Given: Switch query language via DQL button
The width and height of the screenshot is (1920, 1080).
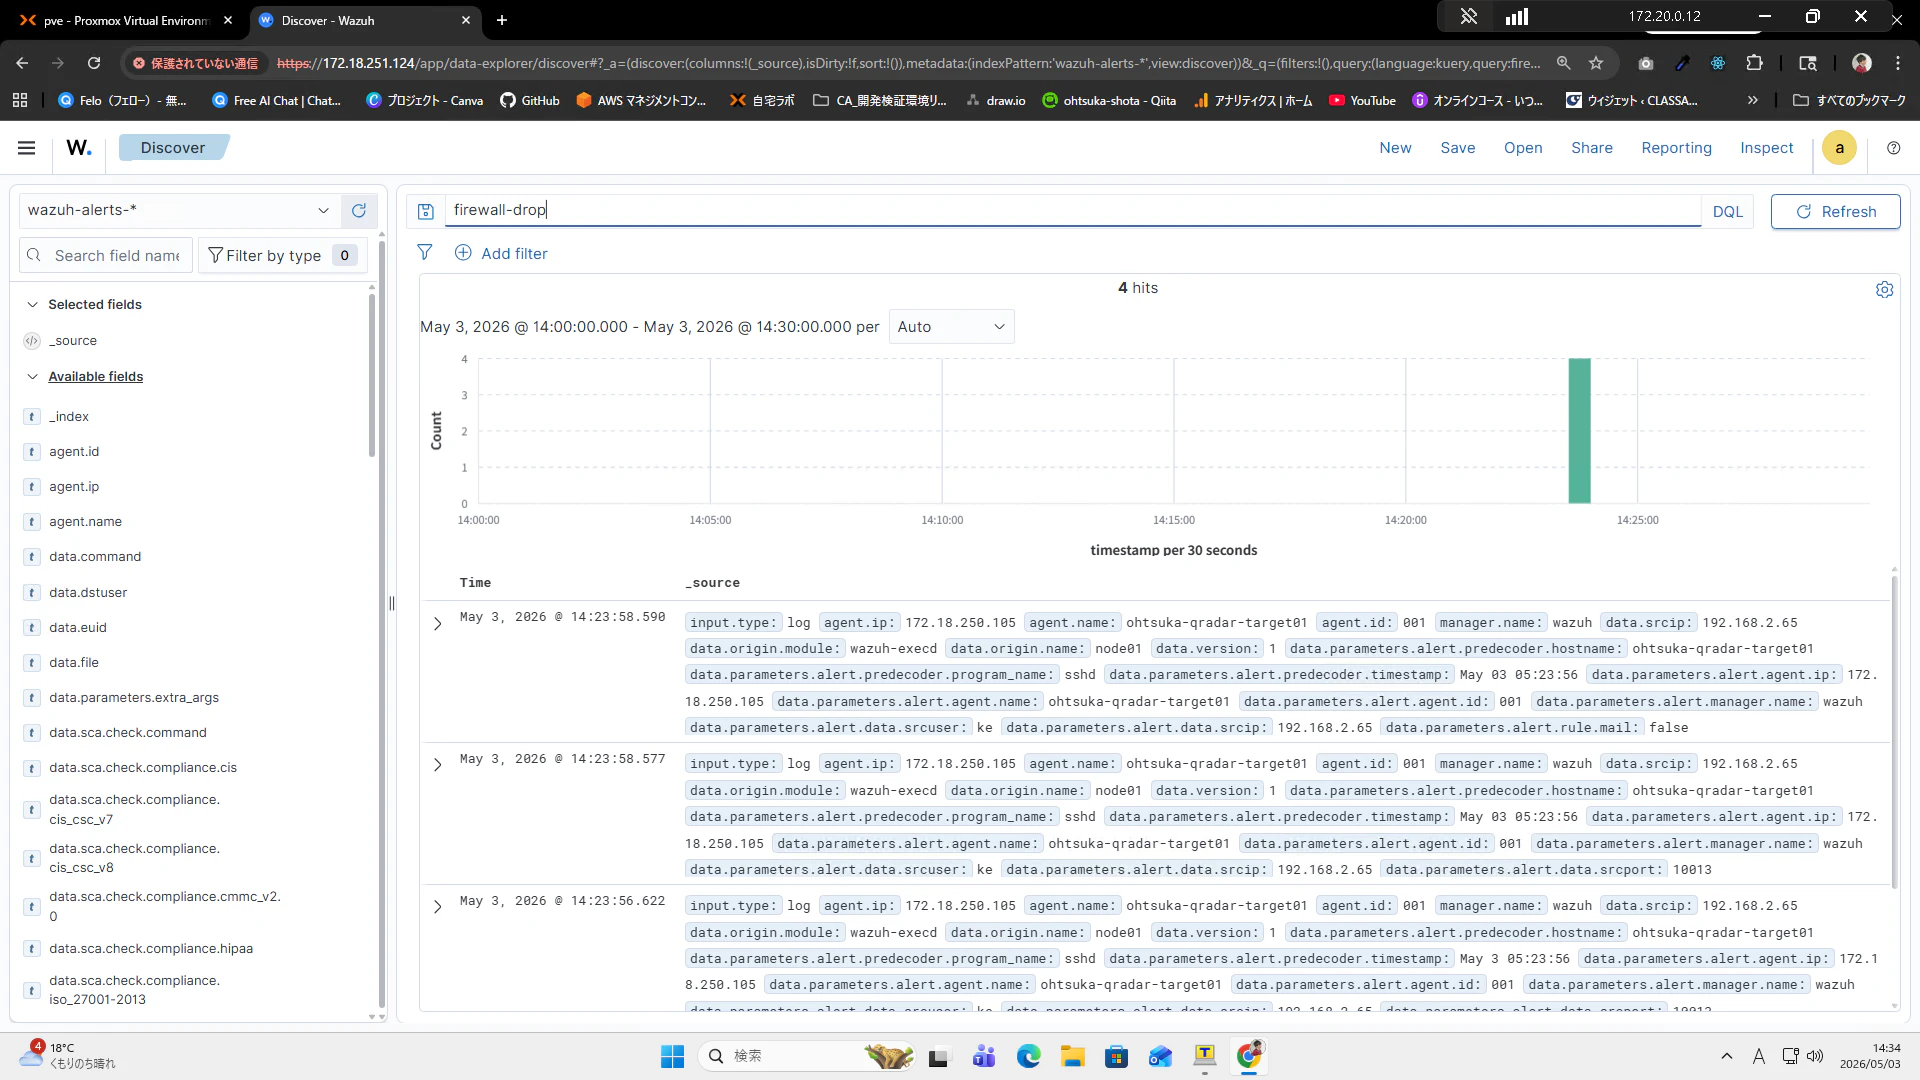Looking at the screenshot, I should (1727, 212).
